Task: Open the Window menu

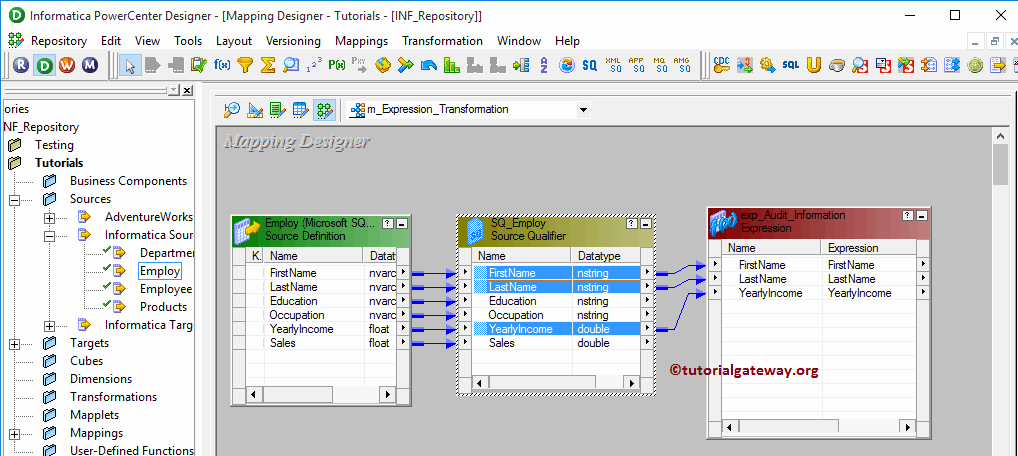Action: [519, 41]
